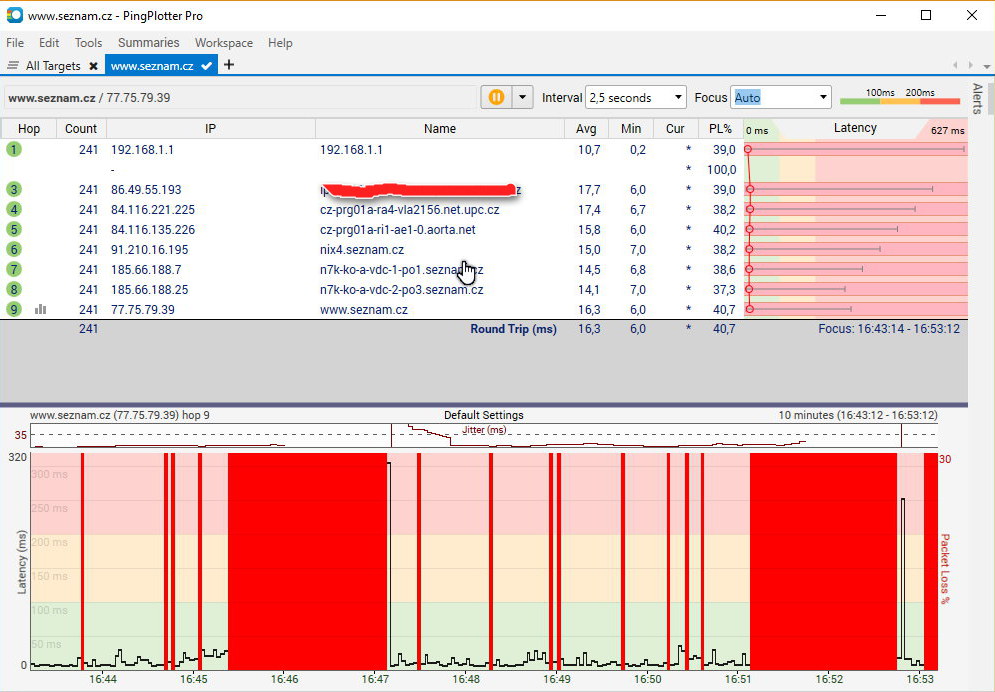This screenshot has height=692, width=995.
Task: Sort by the PL% column header
Action: point(720,129)
